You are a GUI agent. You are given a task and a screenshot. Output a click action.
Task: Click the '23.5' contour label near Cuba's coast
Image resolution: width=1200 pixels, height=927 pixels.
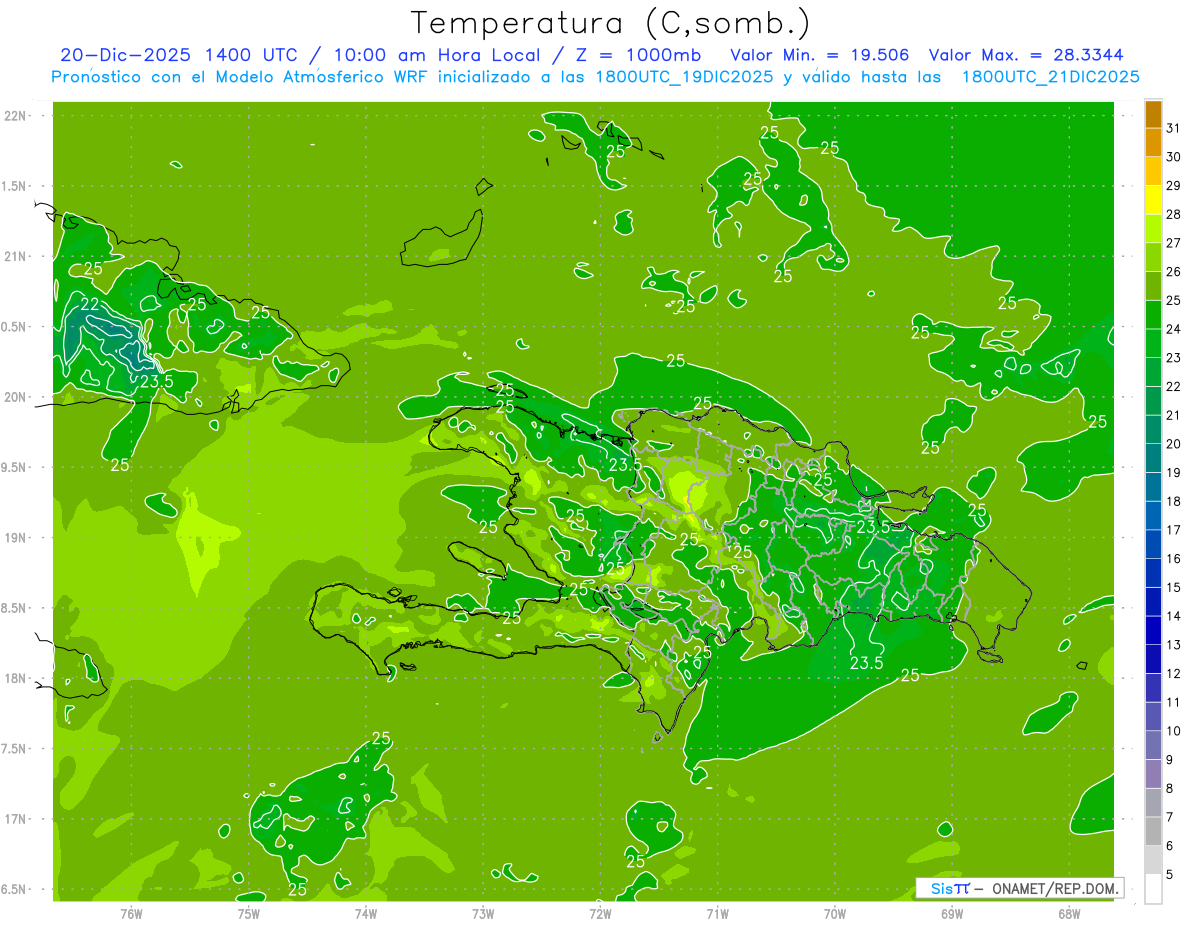157,381
